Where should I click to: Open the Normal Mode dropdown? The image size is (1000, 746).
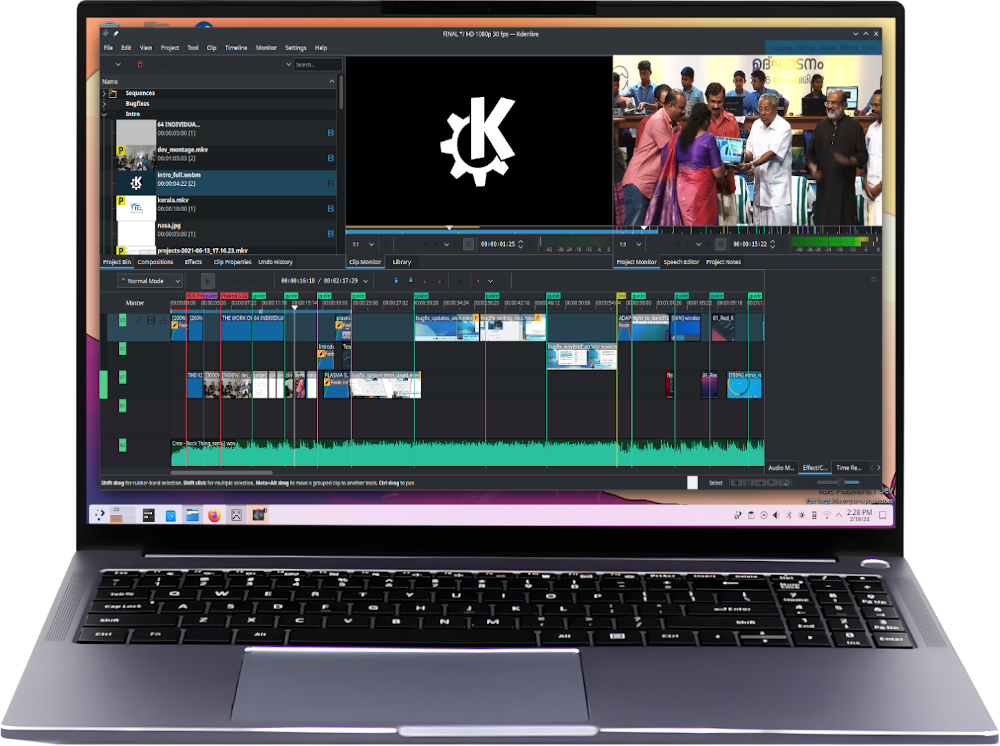tap(150, 281)
